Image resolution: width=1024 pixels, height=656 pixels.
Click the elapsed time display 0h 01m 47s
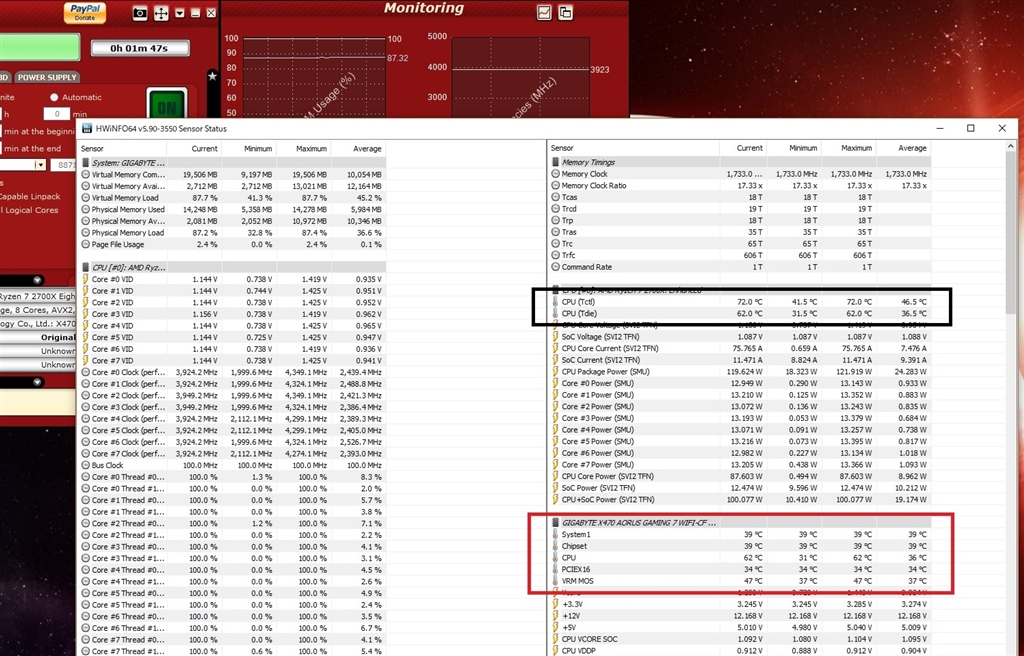(x=140, y=48)
